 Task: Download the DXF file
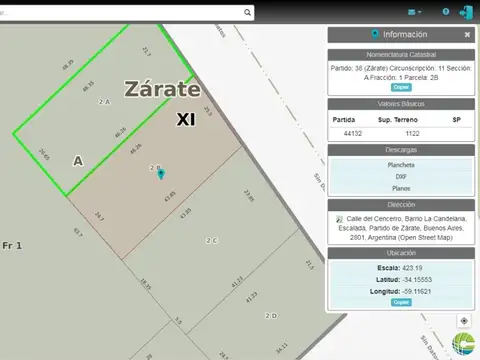click(401, 177)
